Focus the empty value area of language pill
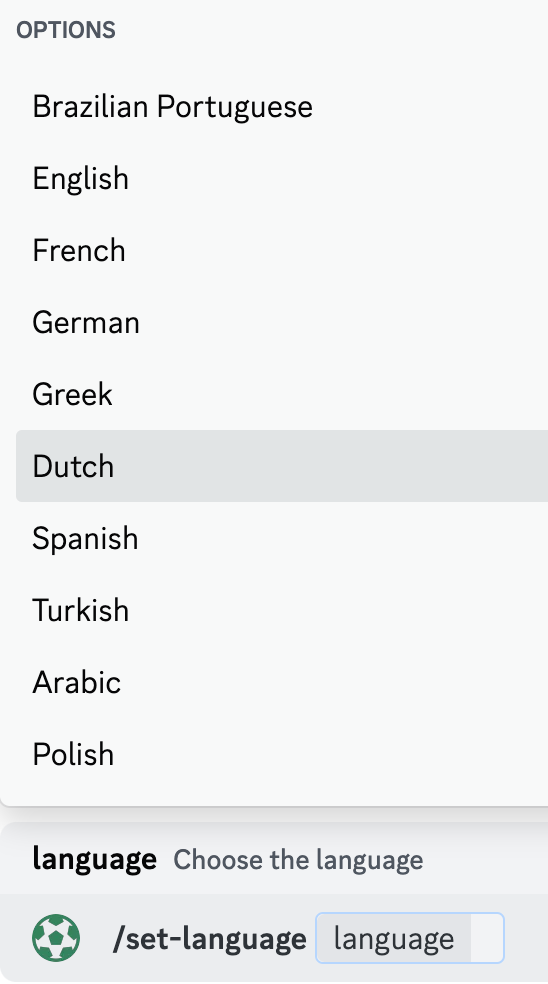 point(486,938)
